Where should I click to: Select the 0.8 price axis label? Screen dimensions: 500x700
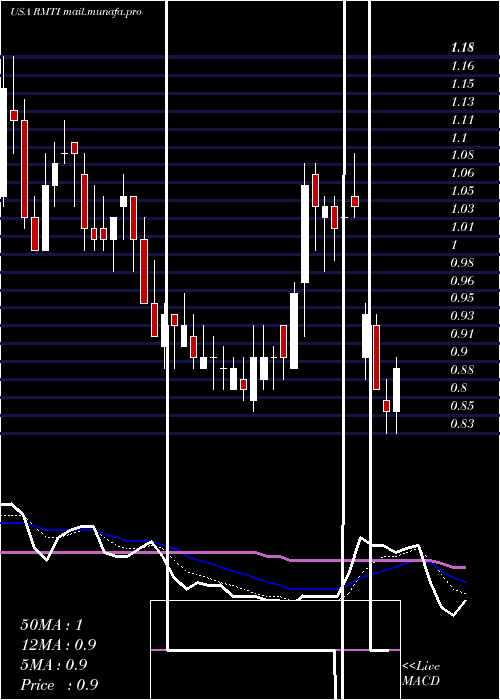click(459, 388)
